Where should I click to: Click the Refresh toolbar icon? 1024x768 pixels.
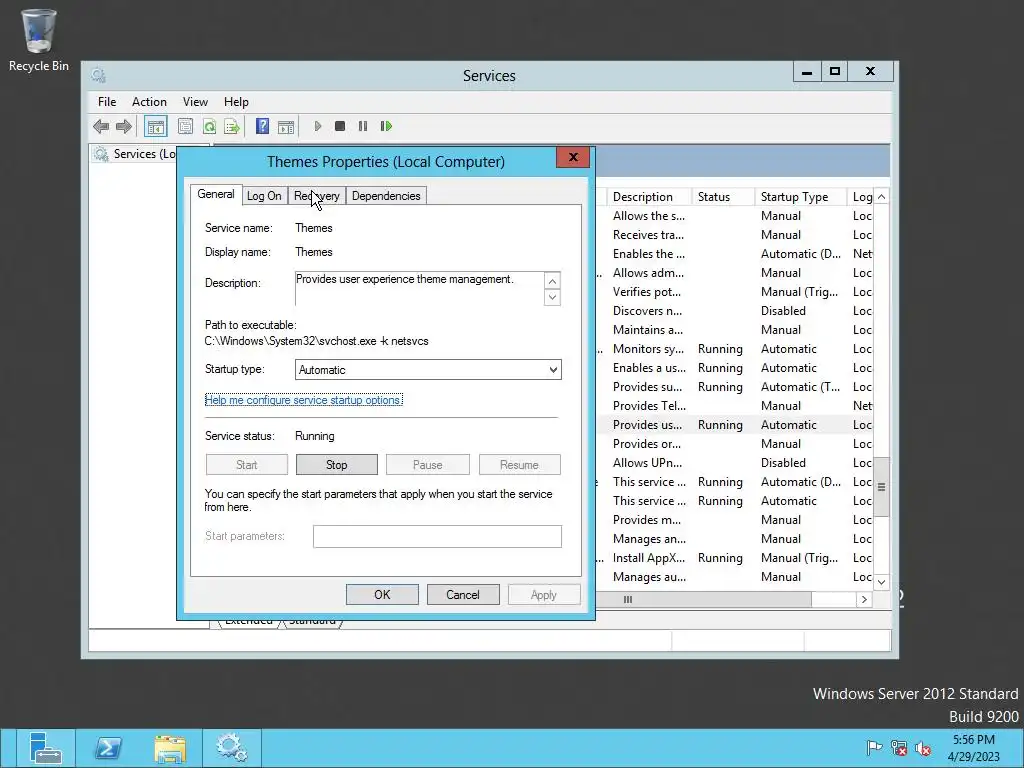click(x=209, y=126)
